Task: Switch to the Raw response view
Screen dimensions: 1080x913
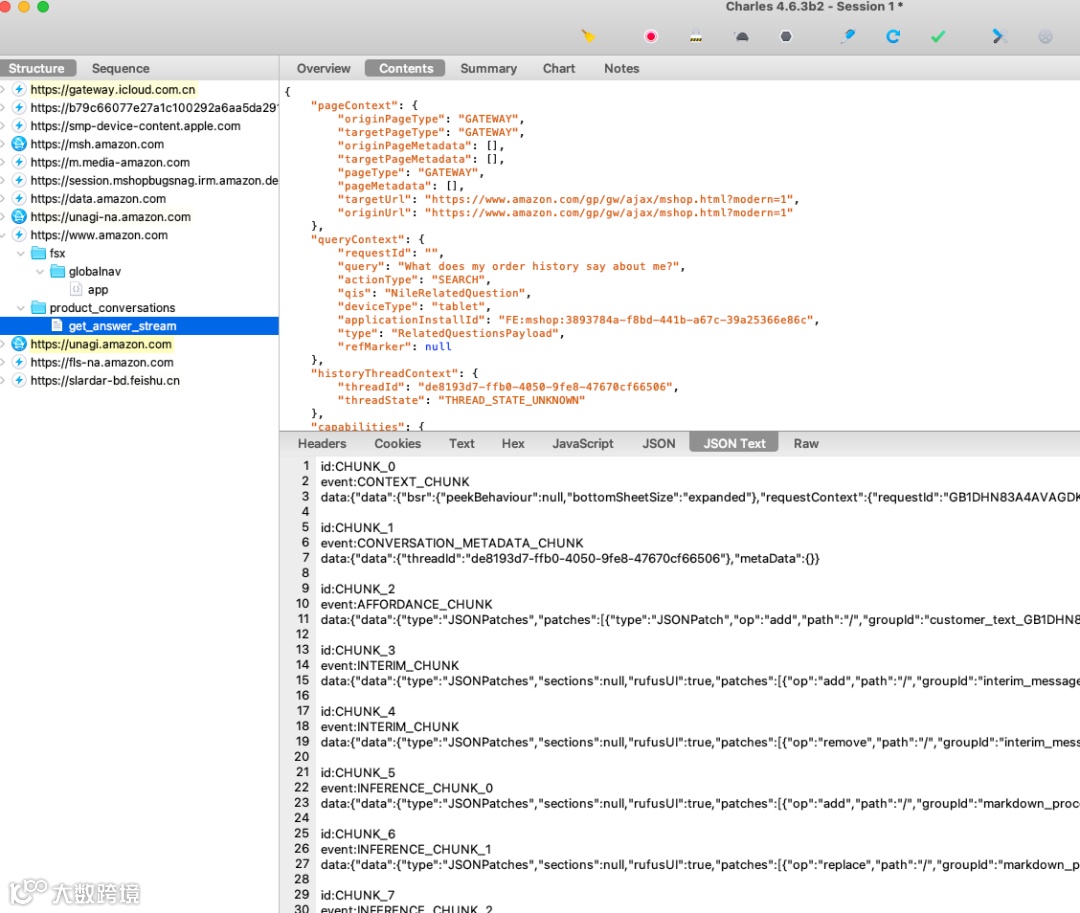Action: [x=806, y=443]
